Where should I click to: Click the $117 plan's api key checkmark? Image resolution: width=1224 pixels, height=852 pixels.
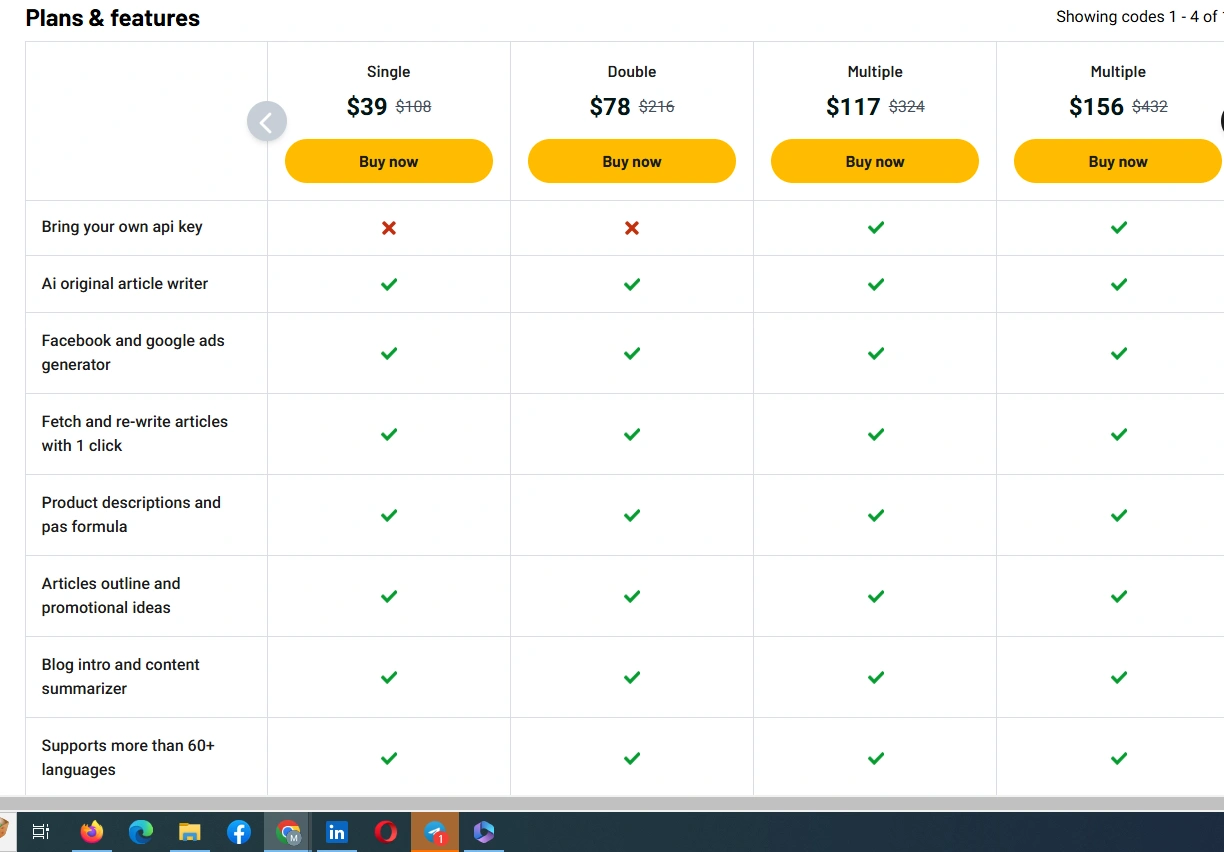(x=875, y=228)
